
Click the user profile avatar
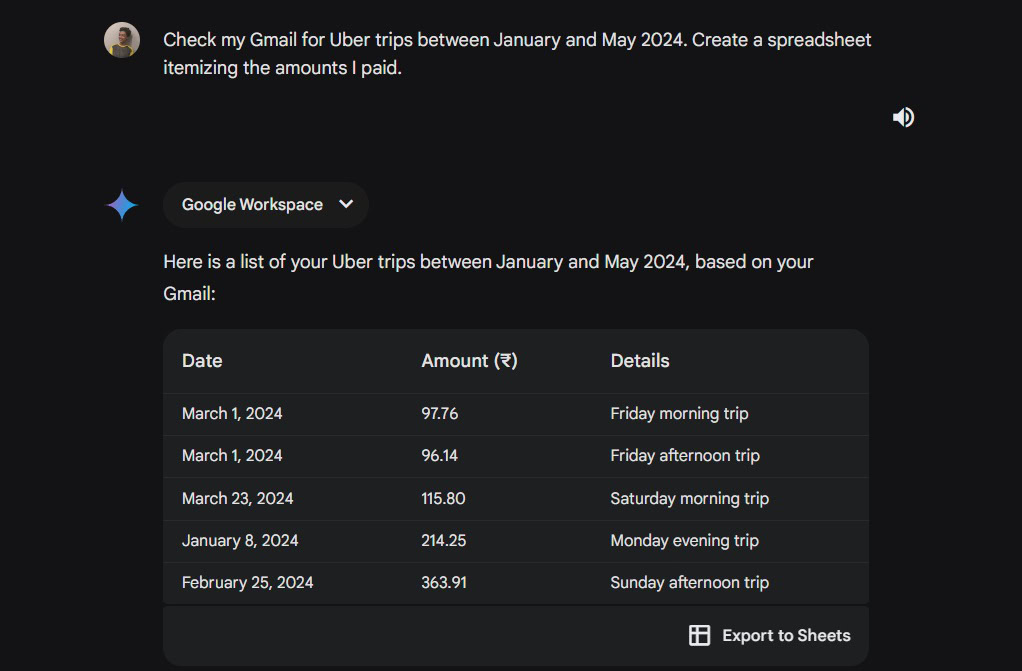pyautogui.click(x=122, y=40)
